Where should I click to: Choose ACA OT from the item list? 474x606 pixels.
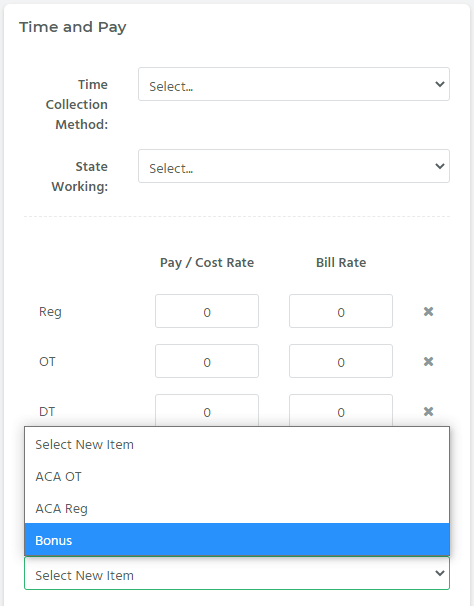[x=237, y=476]
